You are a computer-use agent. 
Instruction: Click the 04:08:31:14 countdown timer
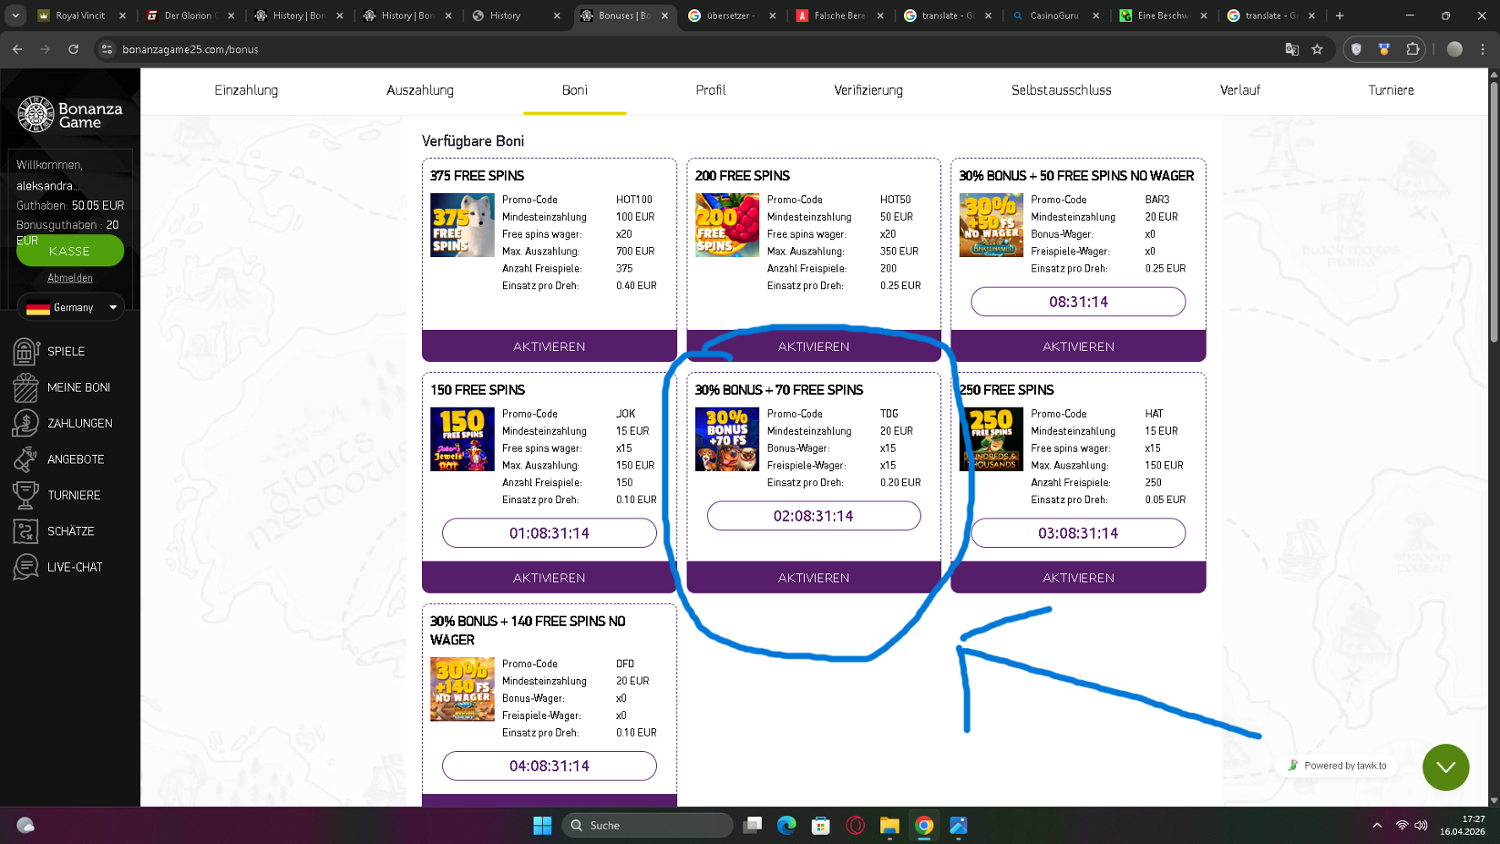click(x=549, y=766)
